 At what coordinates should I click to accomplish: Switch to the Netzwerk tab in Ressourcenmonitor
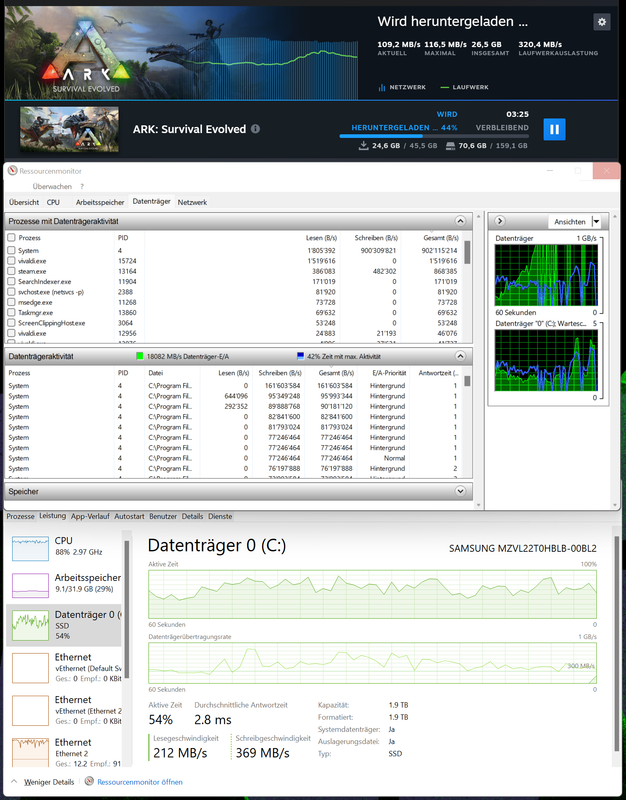(x=192, y=202)
